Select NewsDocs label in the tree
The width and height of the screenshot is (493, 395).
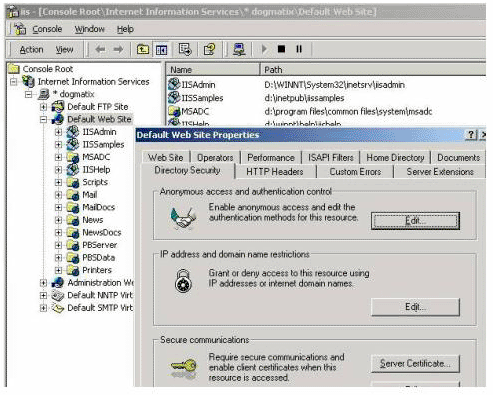[x=102, y=232]
